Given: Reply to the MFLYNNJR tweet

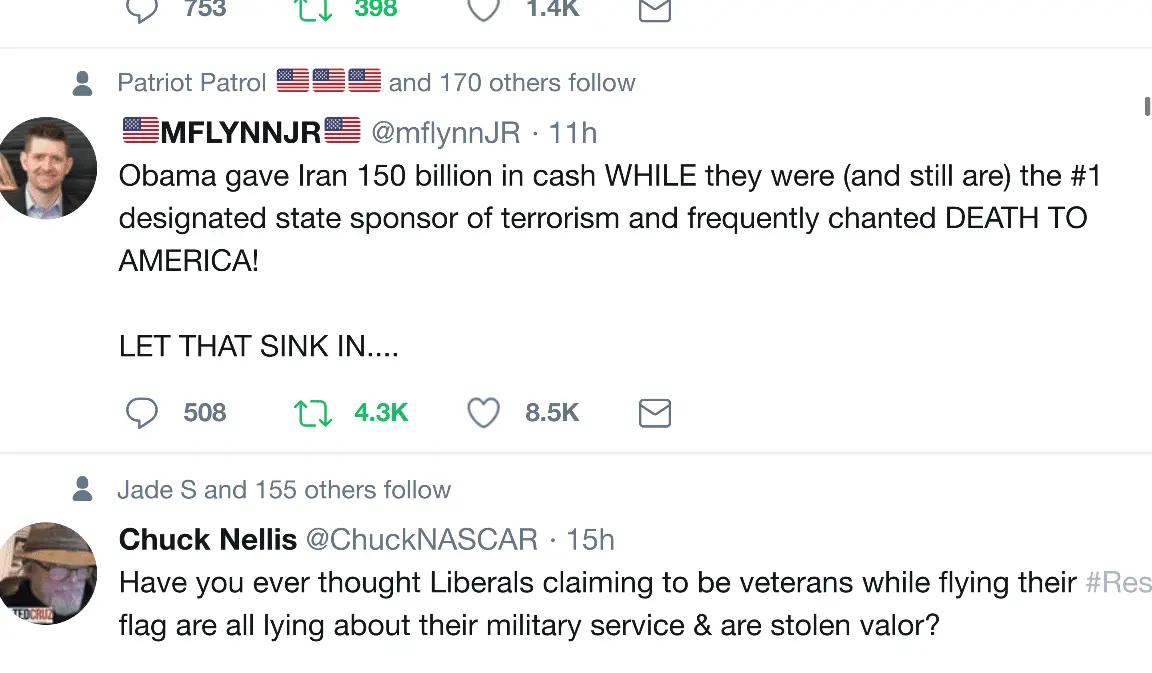Looking at the screenshot, I should click(142, 413).
